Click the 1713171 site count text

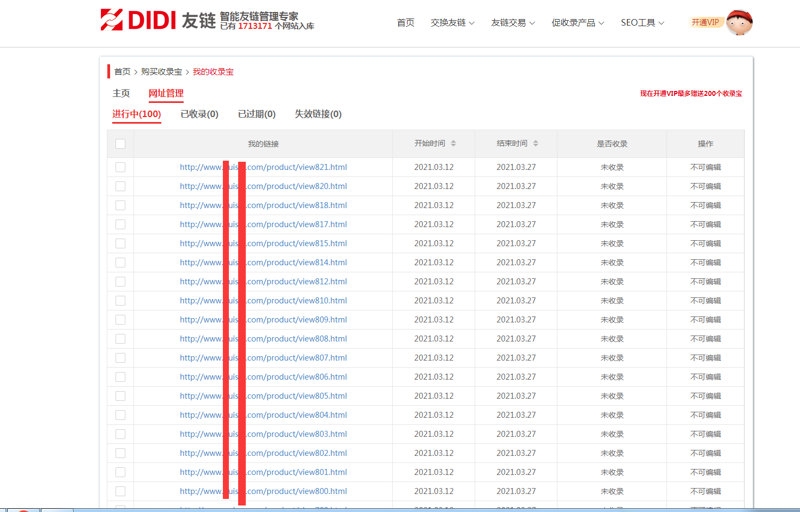255,26
